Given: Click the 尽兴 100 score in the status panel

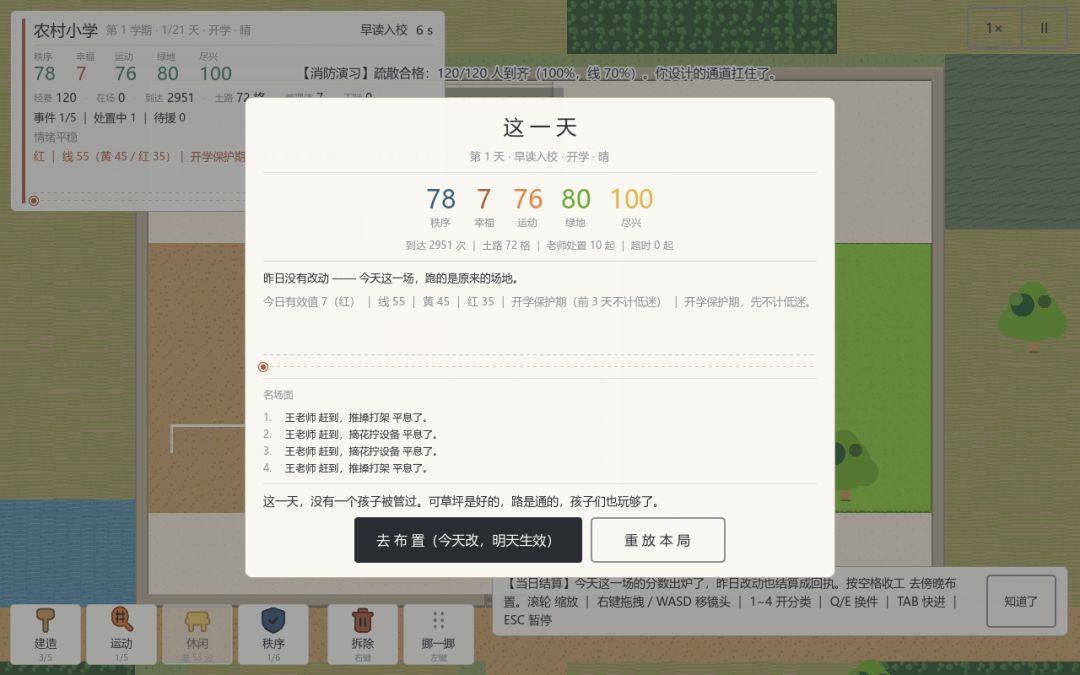Looking at the screenshot, I should [216, 73].
